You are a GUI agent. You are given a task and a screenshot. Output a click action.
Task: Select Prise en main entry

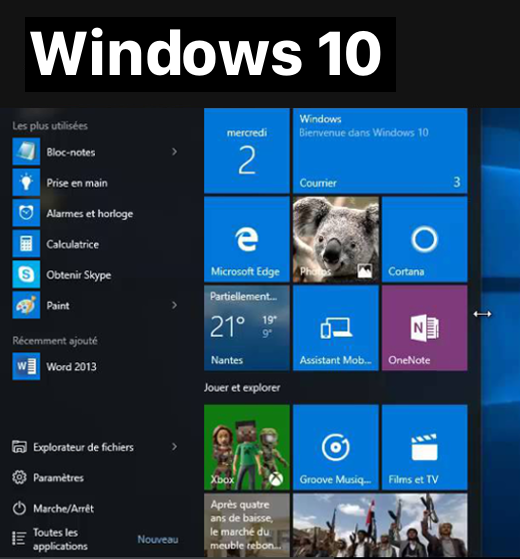[77, 183]
